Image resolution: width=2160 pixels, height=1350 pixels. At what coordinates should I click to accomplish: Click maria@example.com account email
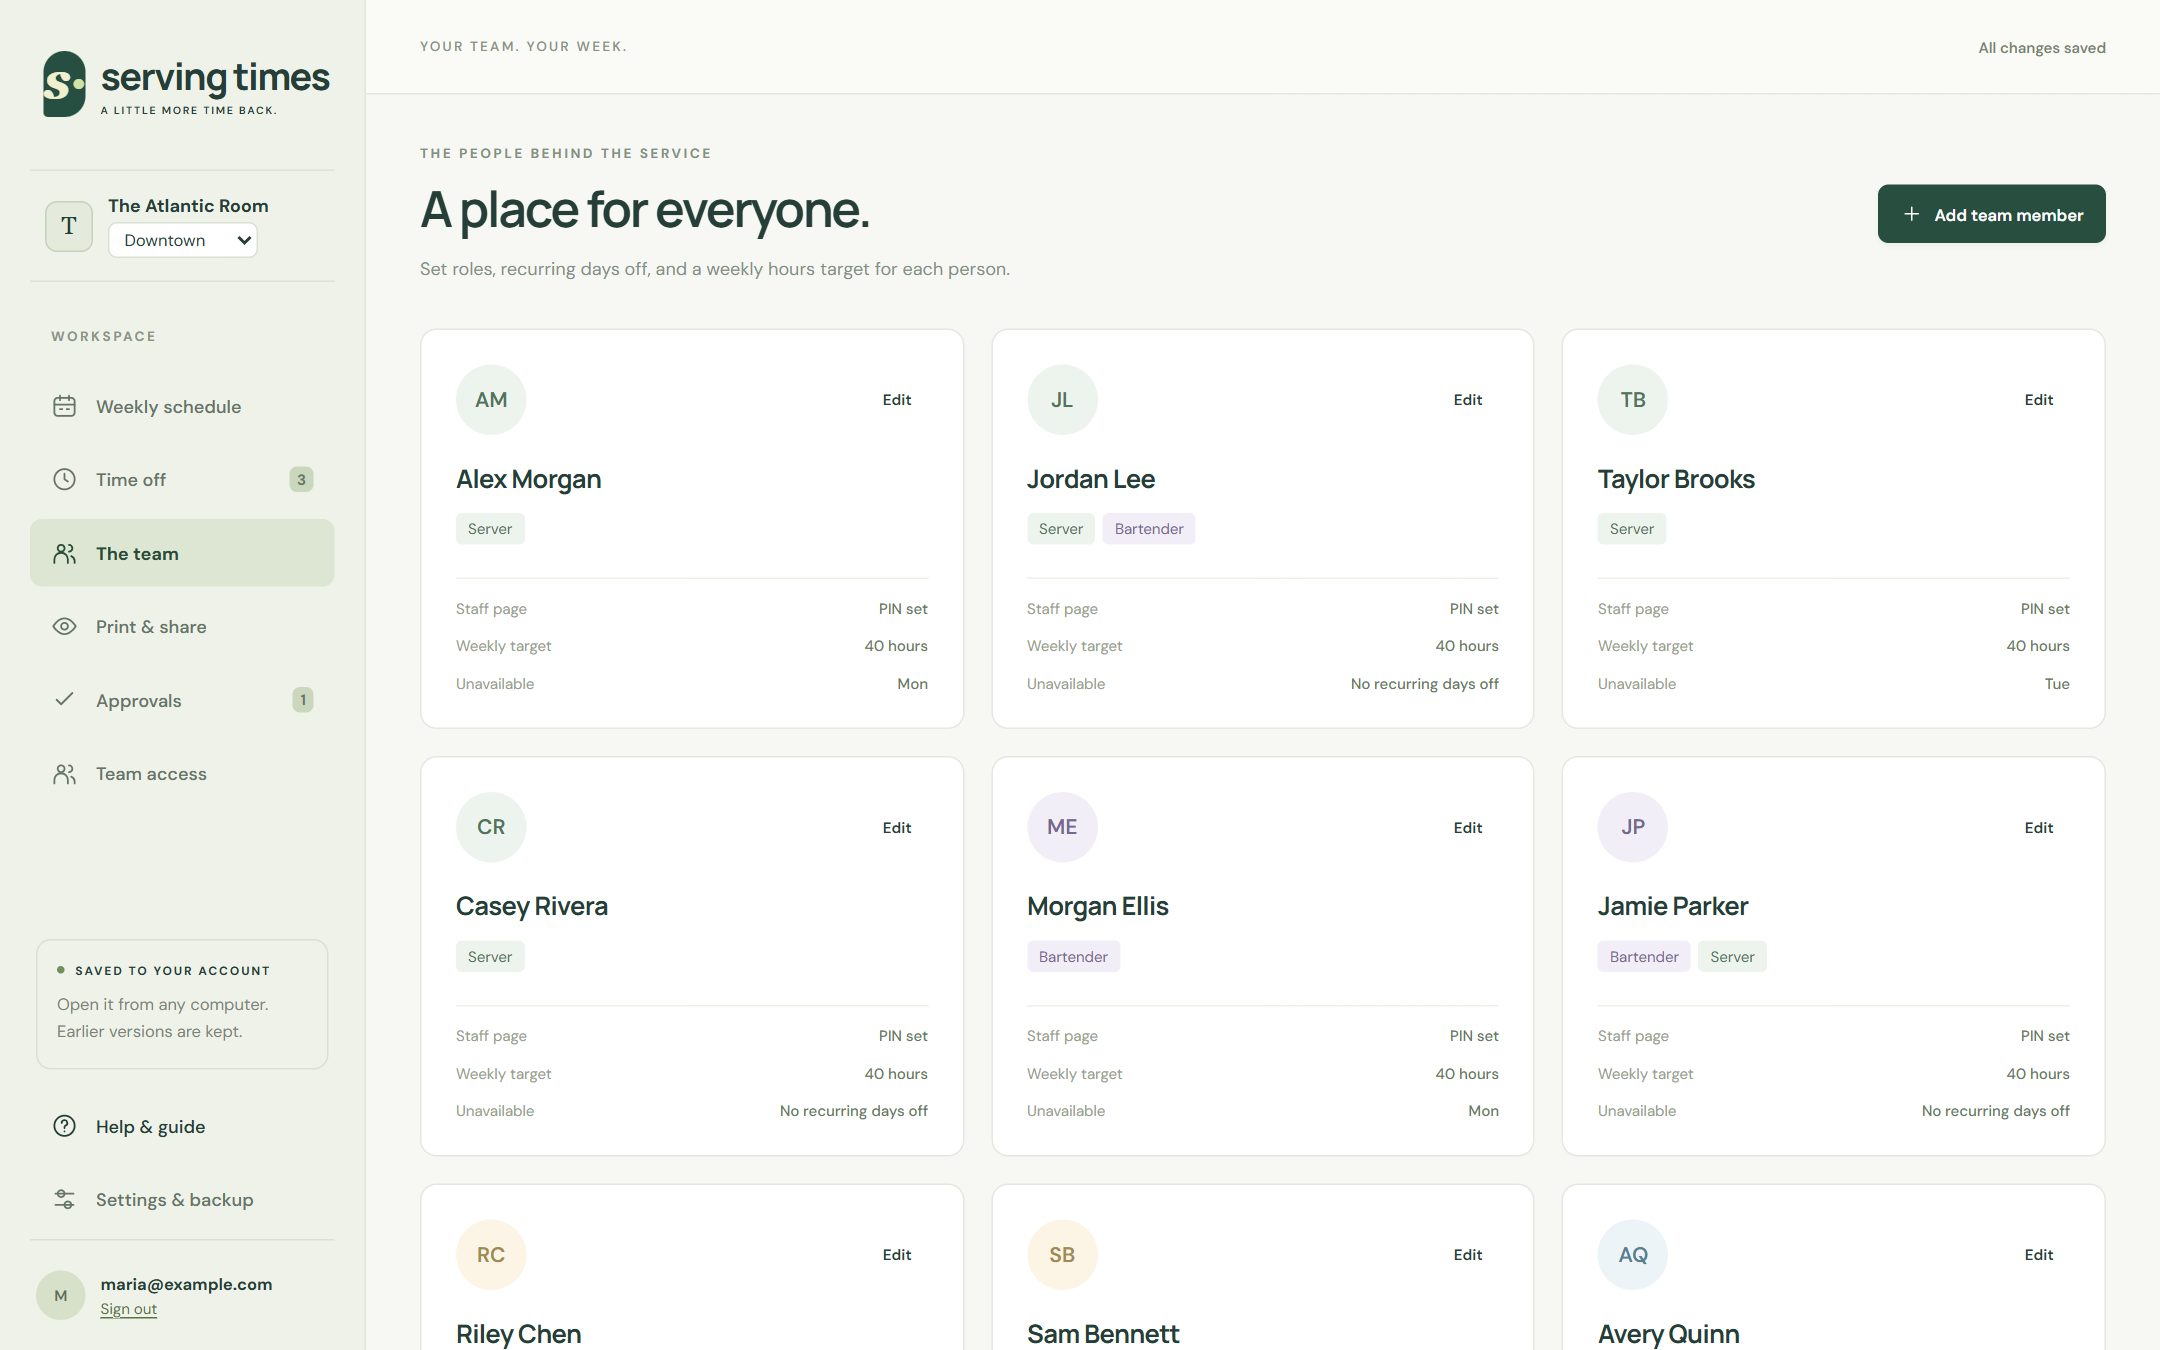point(186,1284)
